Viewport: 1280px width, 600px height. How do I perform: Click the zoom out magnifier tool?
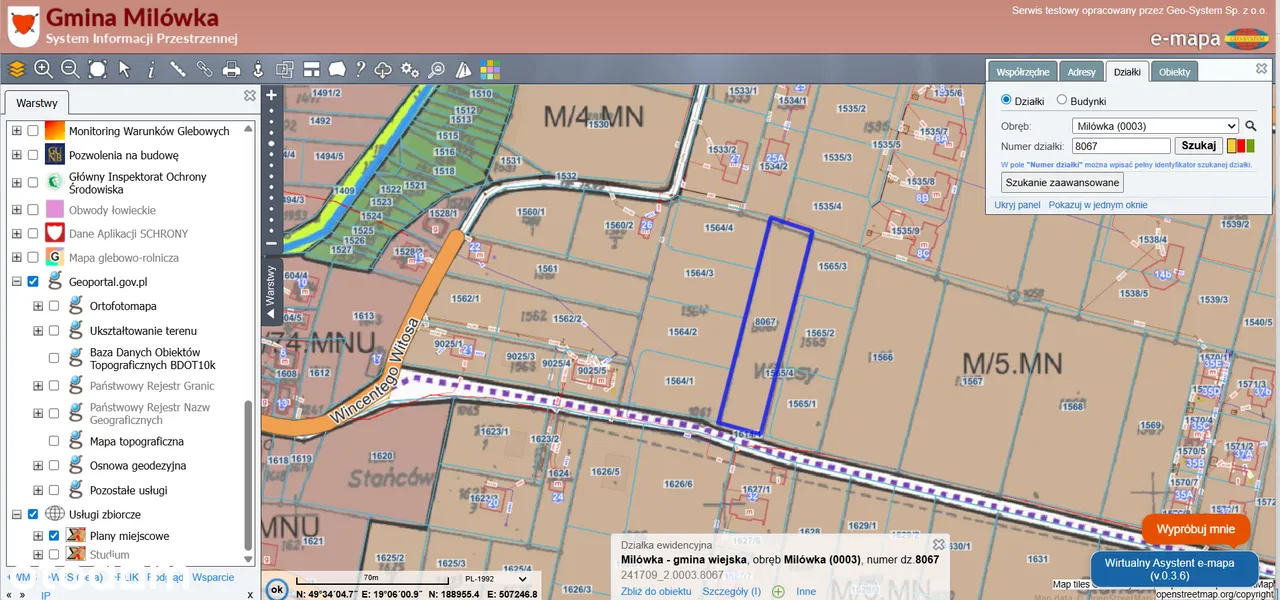tap(70, 69)
